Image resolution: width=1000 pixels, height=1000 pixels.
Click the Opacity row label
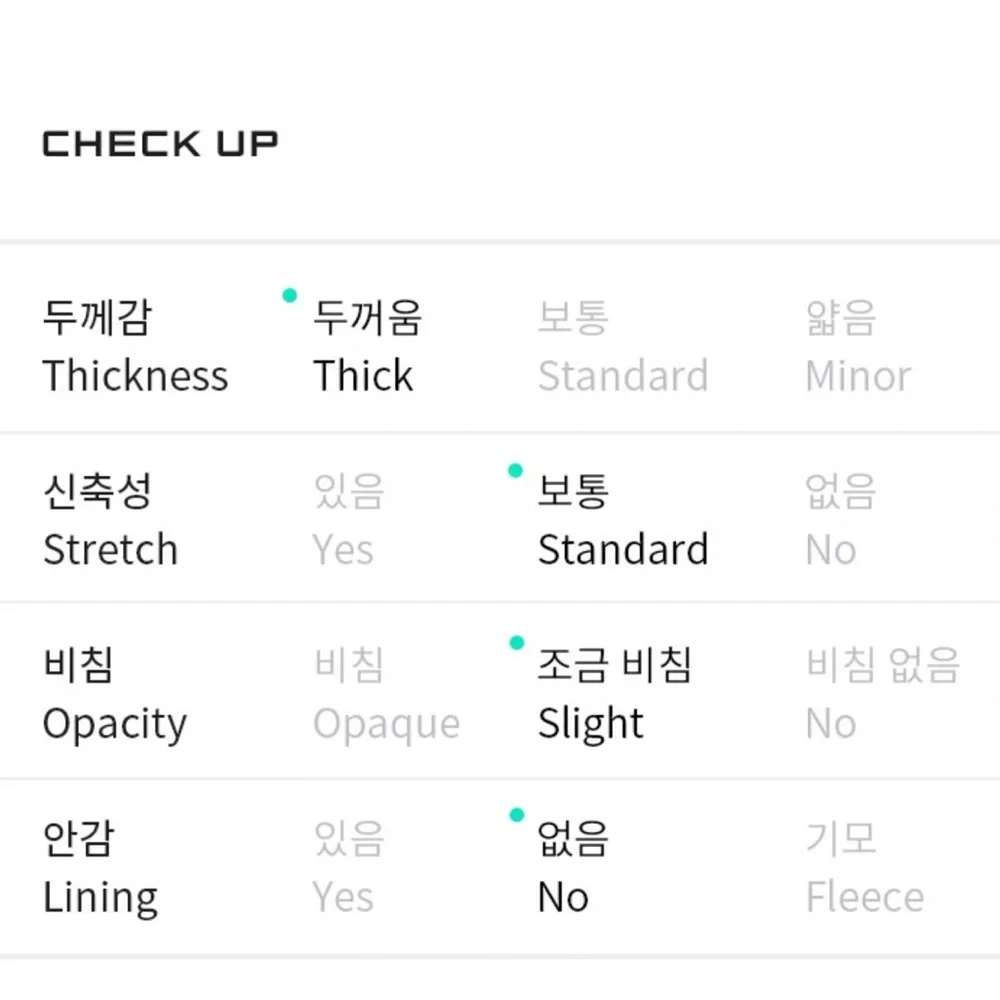[114, 694]
